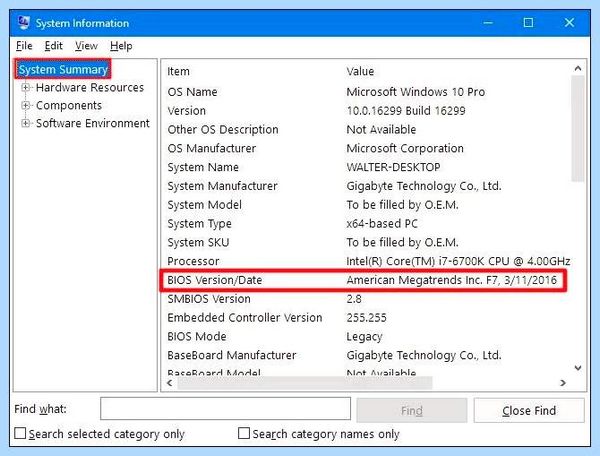This screenshot has height=456, width=600.
Task: Select System Summary in the tree
Action: coord(63,69)
